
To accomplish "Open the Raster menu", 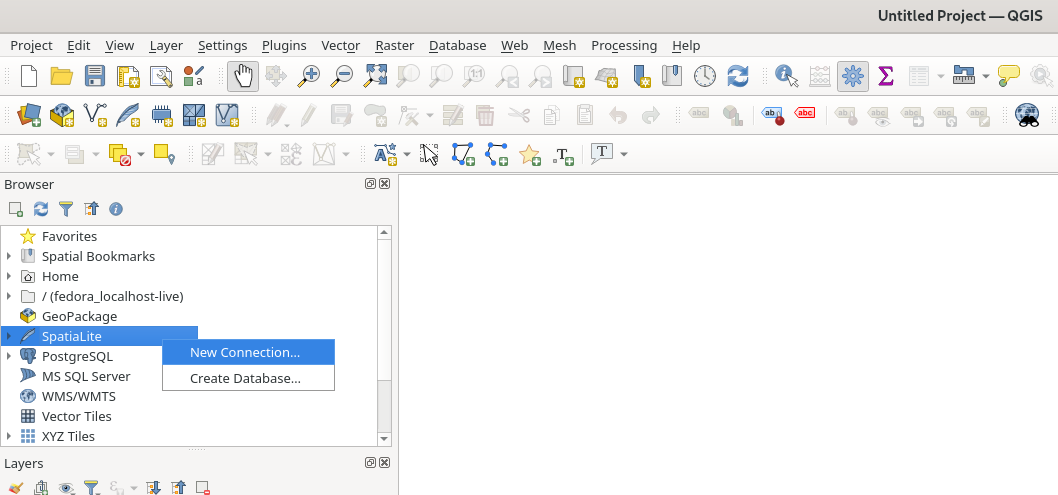I will coord(395,45).
